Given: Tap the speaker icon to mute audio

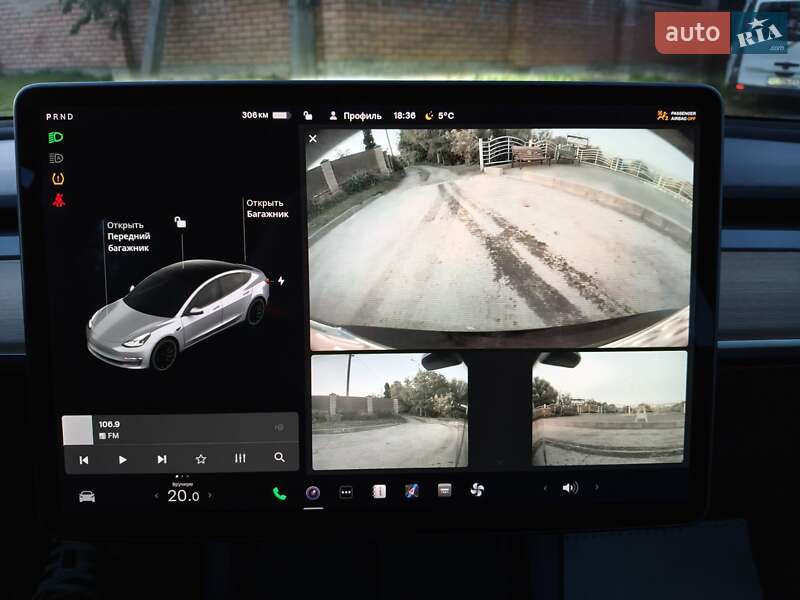Looking at the screenshot, I should 571,490.
